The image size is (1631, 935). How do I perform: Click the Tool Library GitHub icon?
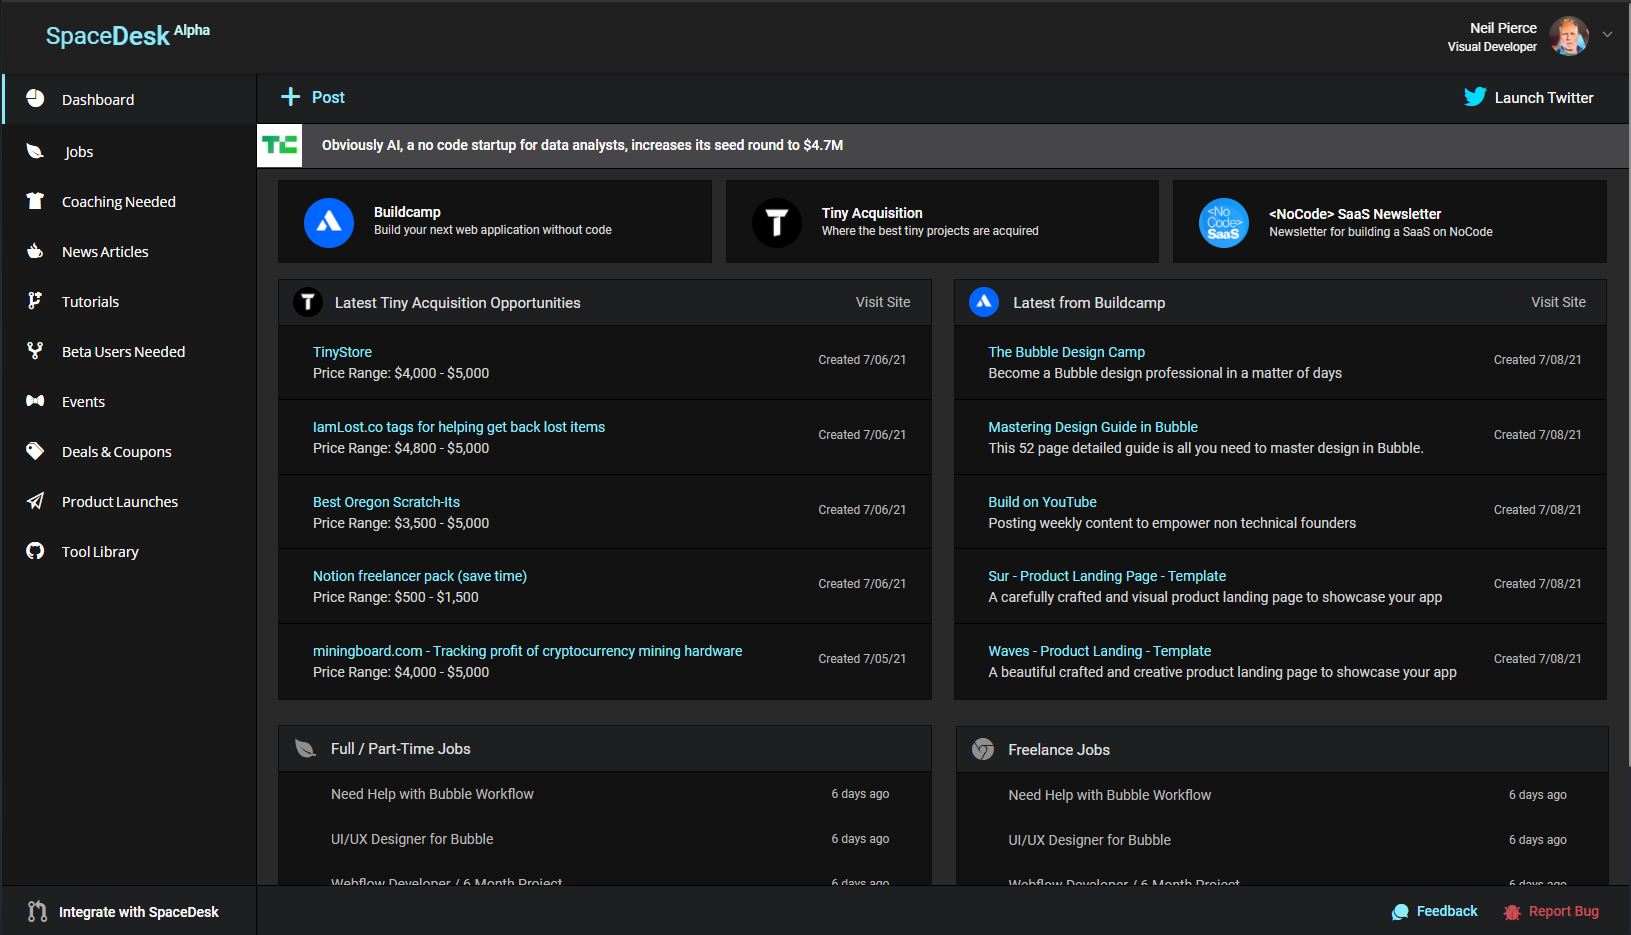pyautogui.click(x=35, y=551)
